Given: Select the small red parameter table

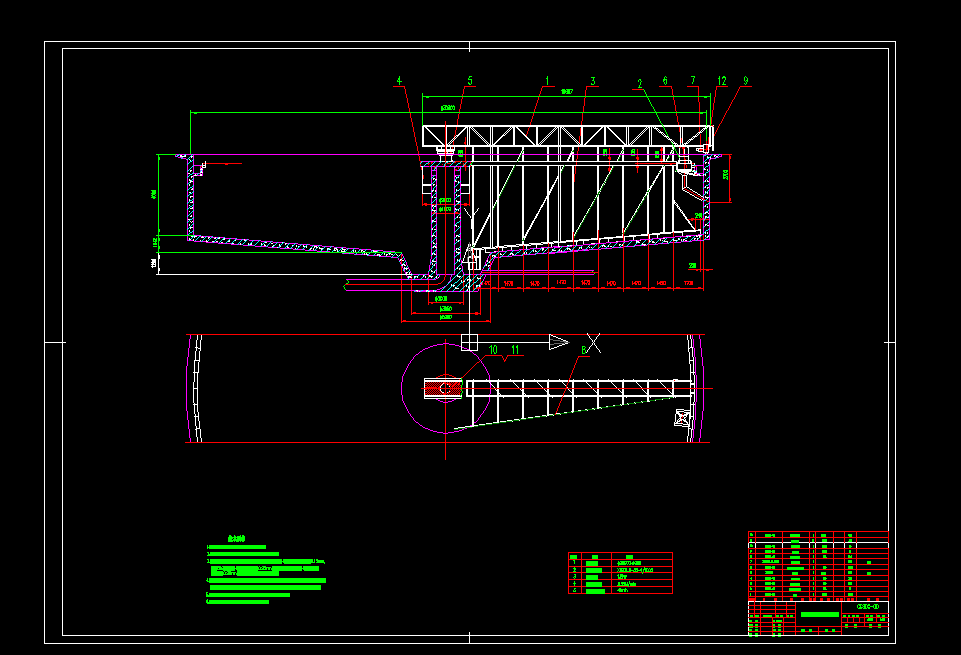Looking at the screenshot, I should coord(620,573).
